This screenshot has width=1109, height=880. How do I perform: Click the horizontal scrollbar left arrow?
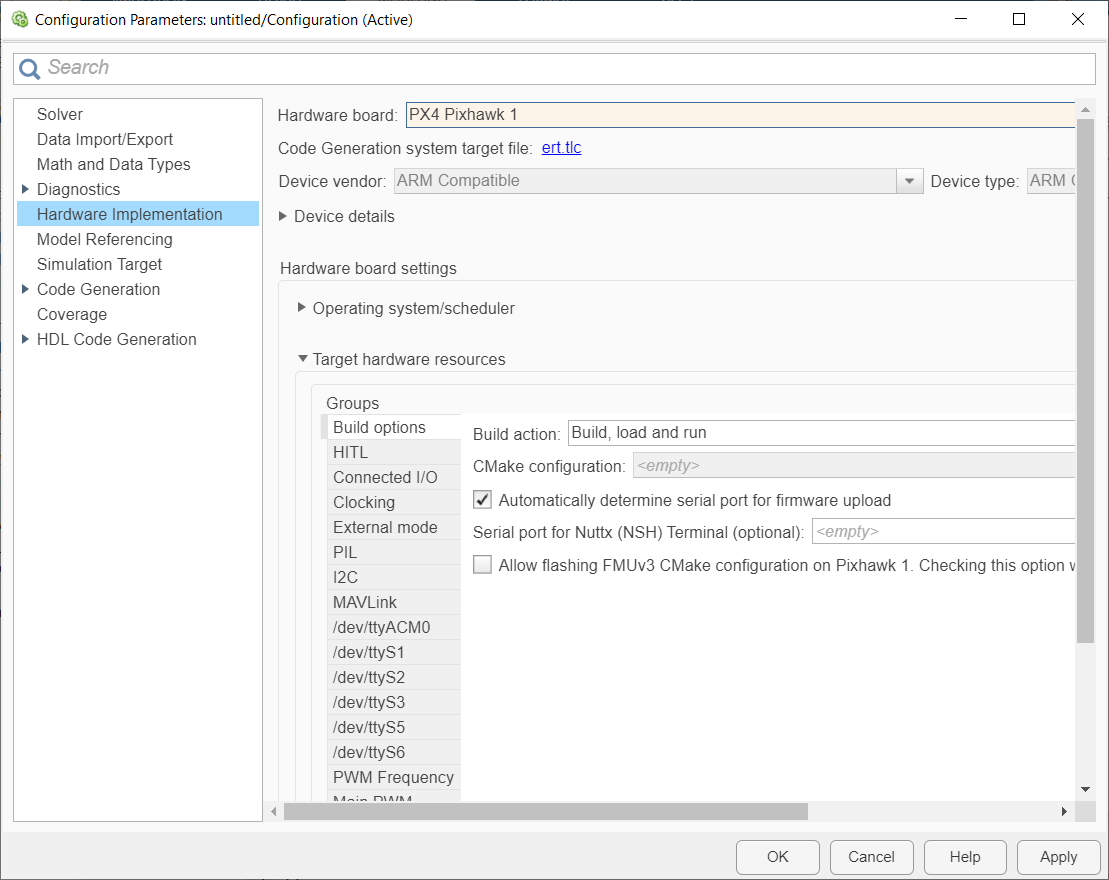(x=274, y=811)
